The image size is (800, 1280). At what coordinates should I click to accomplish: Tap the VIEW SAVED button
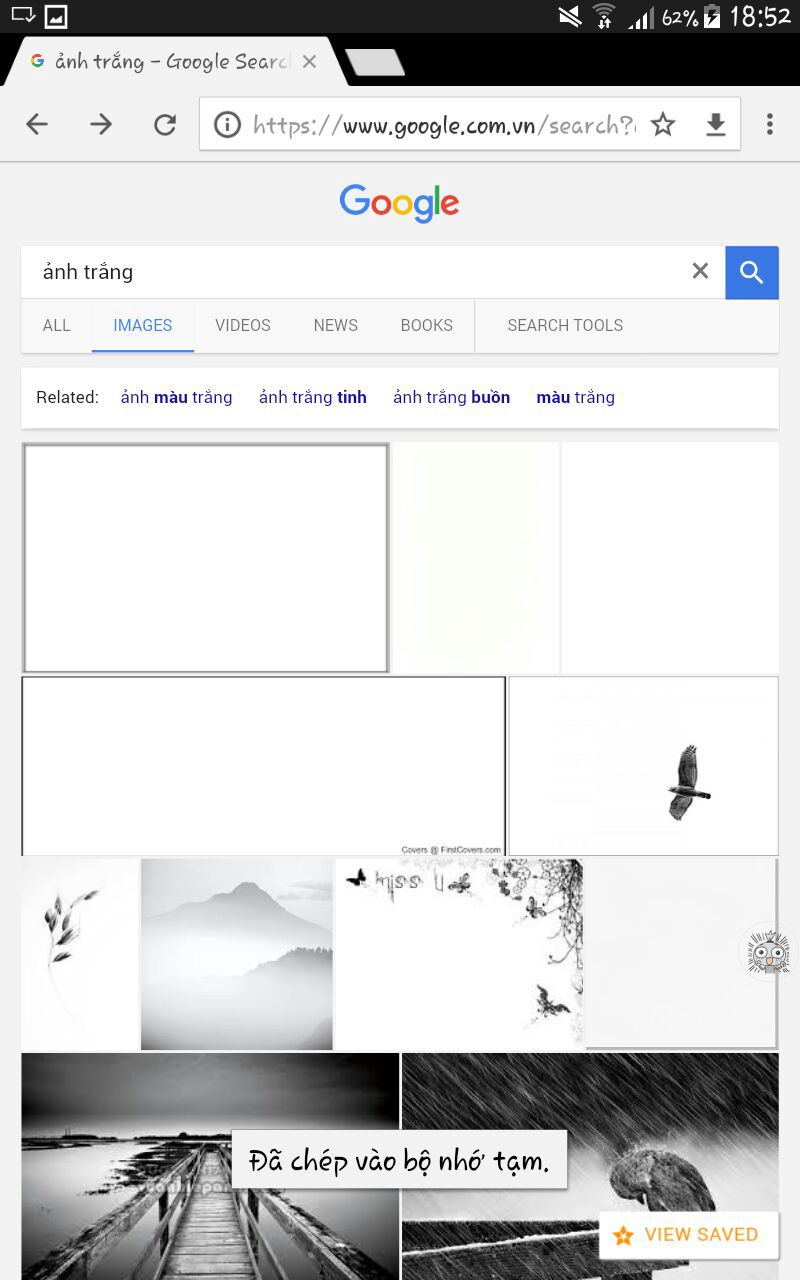[x=687, y=1235]
